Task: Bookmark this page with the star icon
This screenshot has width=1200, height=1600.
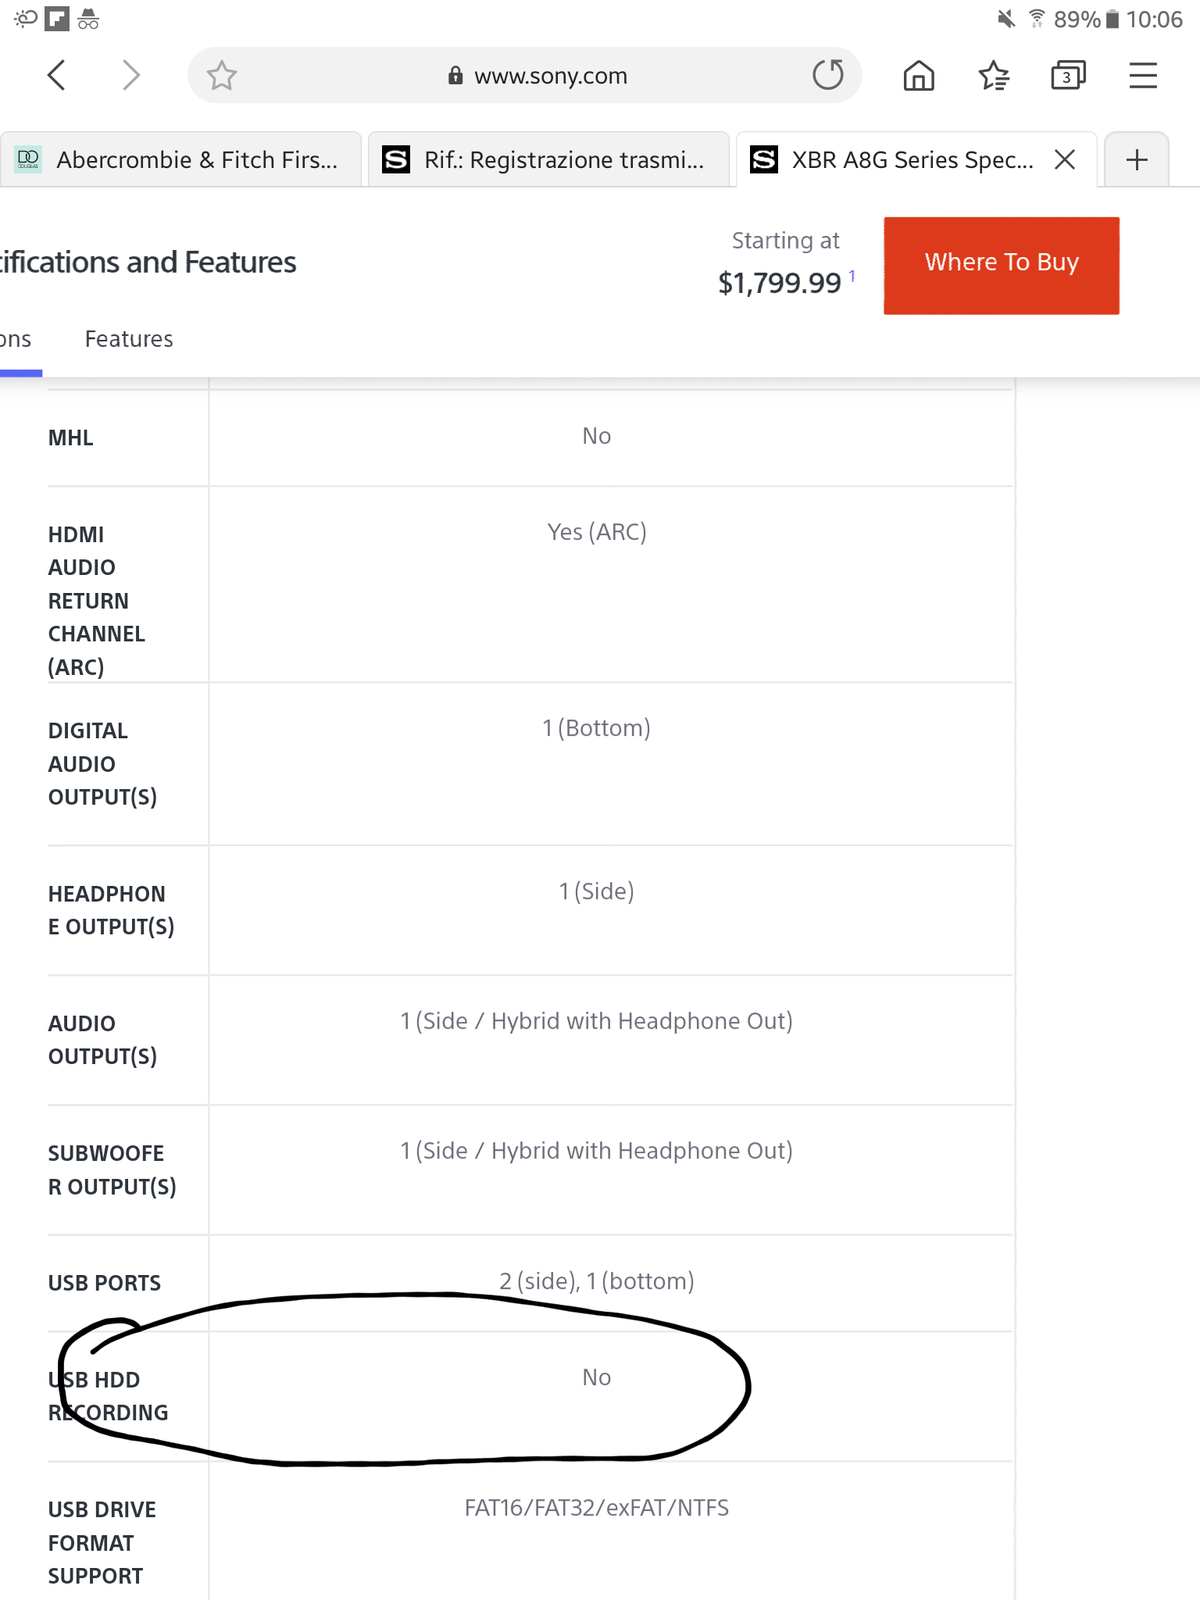Action: point(221,75)
